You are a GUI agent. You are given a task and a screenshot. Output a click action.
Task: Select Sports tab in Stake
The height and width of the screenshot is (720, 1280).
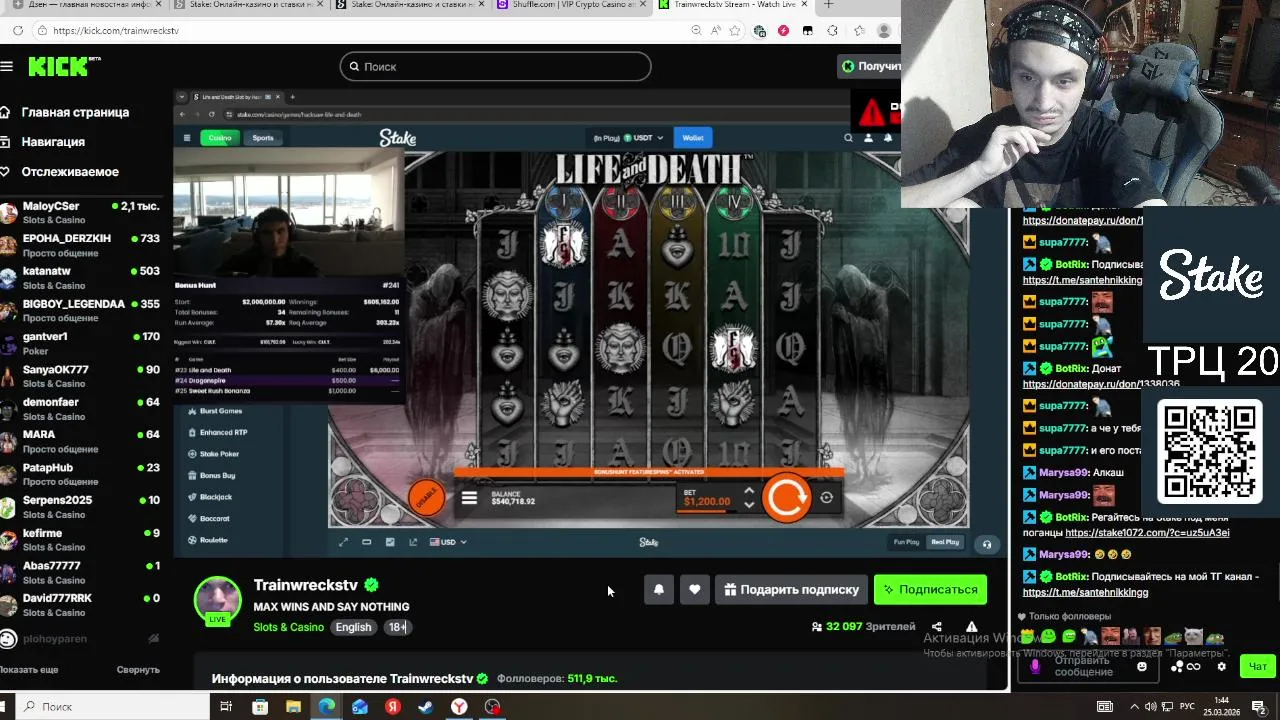pyautogui.click(x=263, y=138)
